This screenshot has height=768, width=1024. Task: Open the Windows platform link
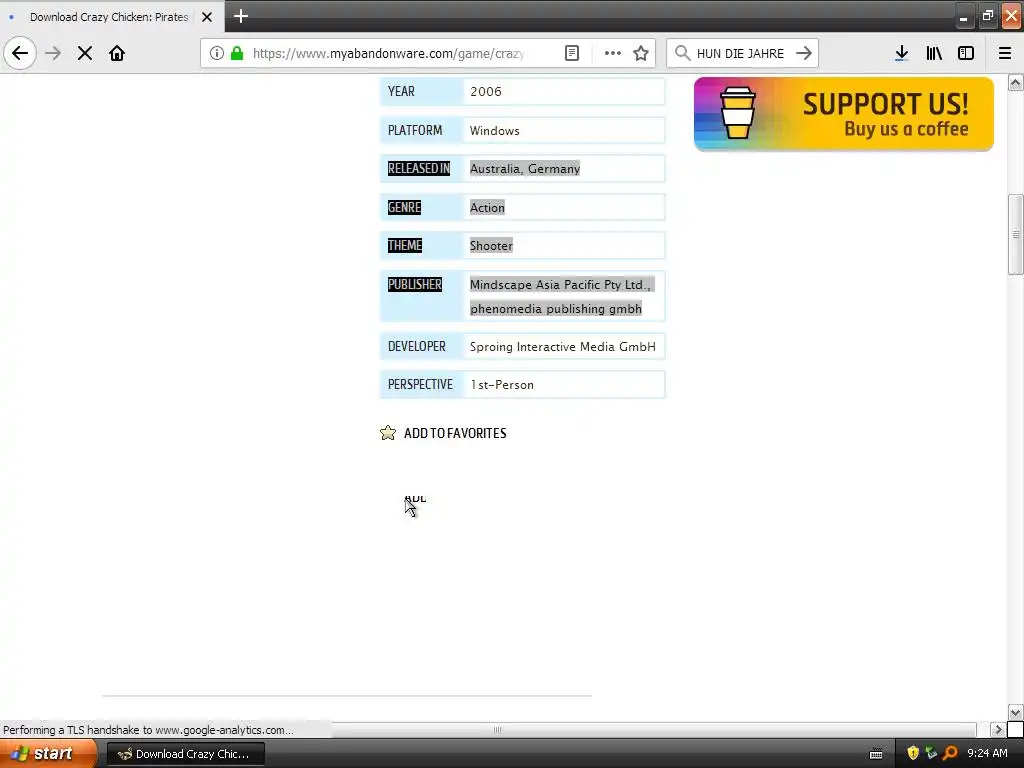pyautogui.click(x=494, y=131)
